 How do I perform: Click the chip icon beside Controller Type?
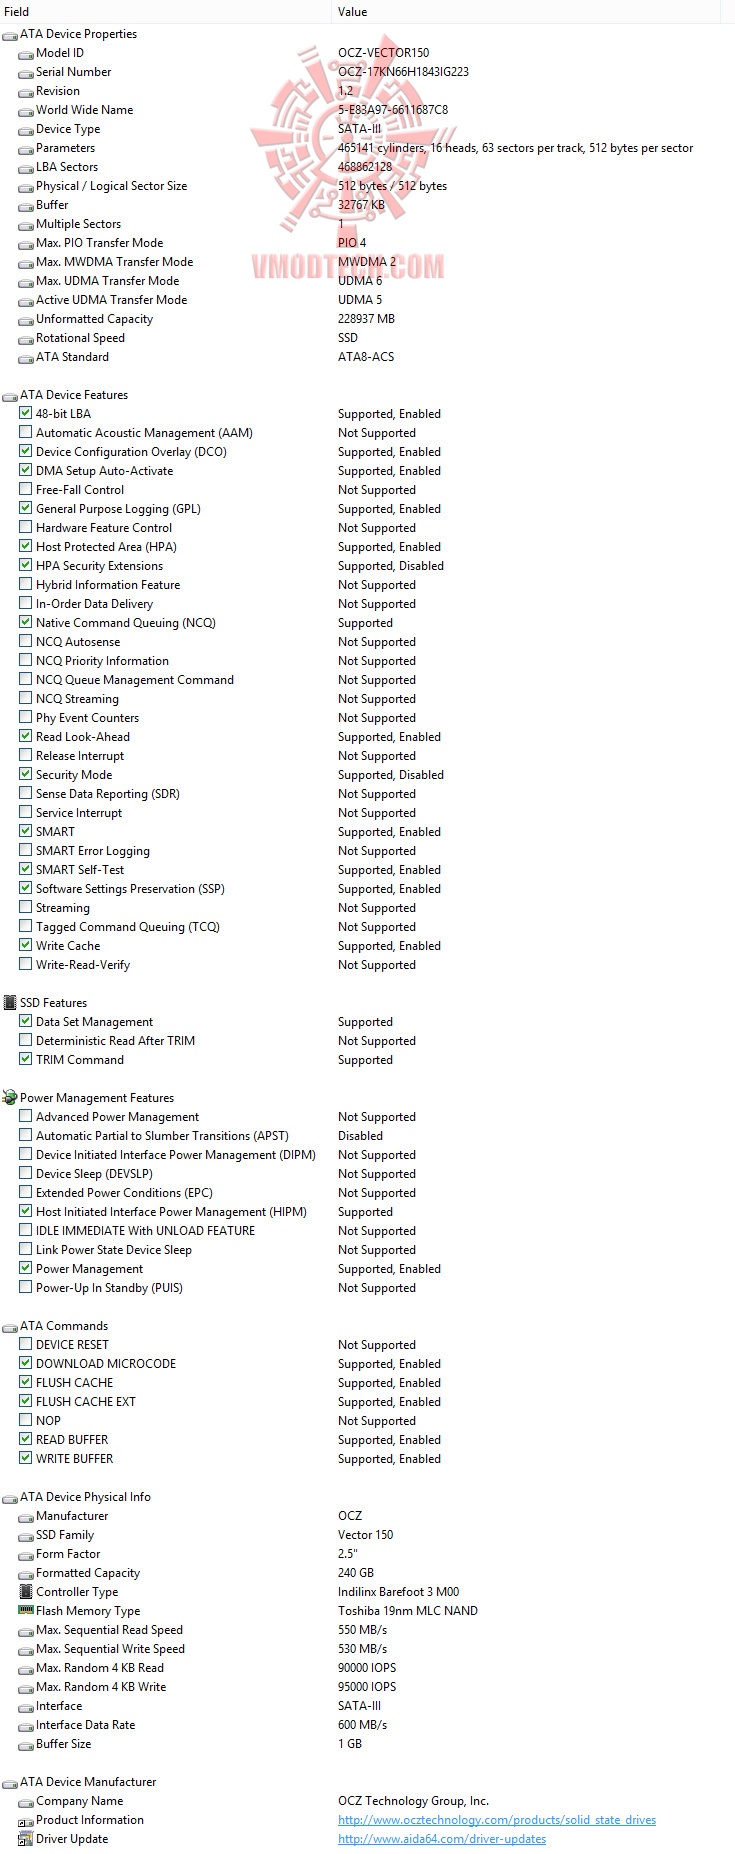pyautogui.click(x=26, y=1592)
